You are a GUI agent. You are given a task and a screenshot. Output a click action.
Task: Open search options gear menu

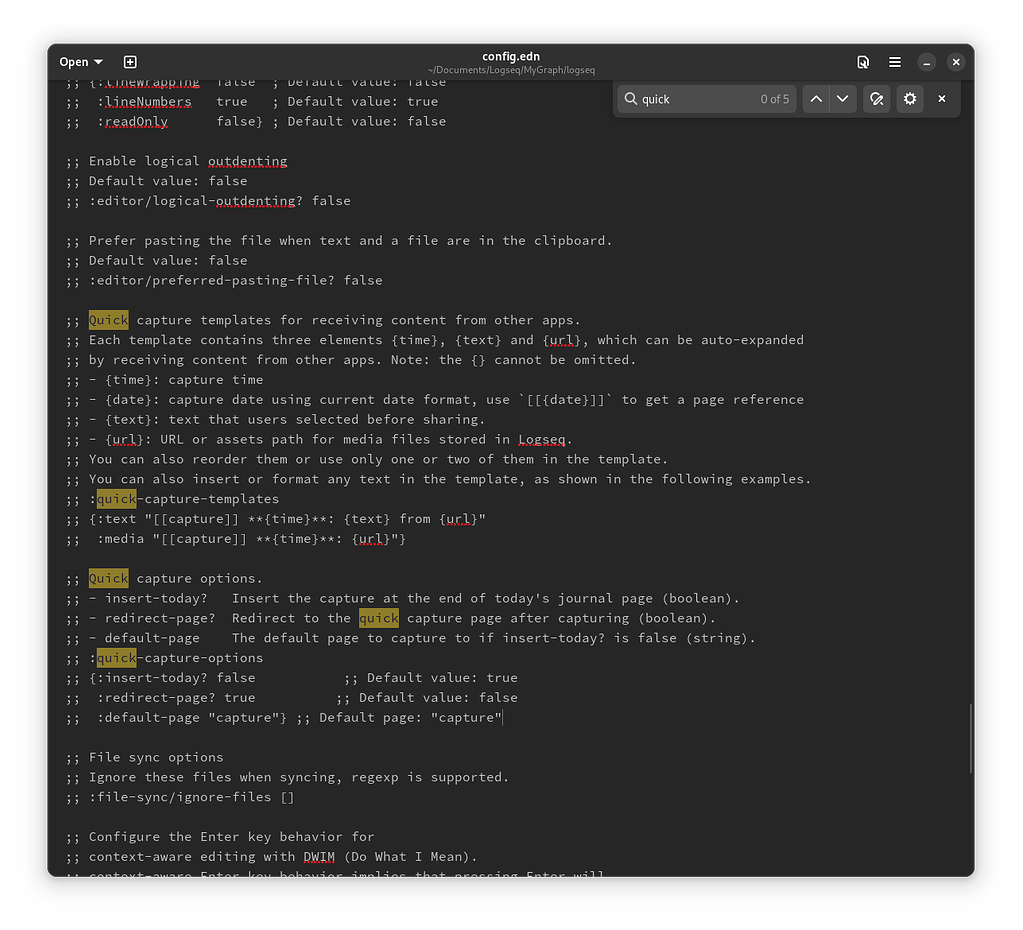[909, 99]
